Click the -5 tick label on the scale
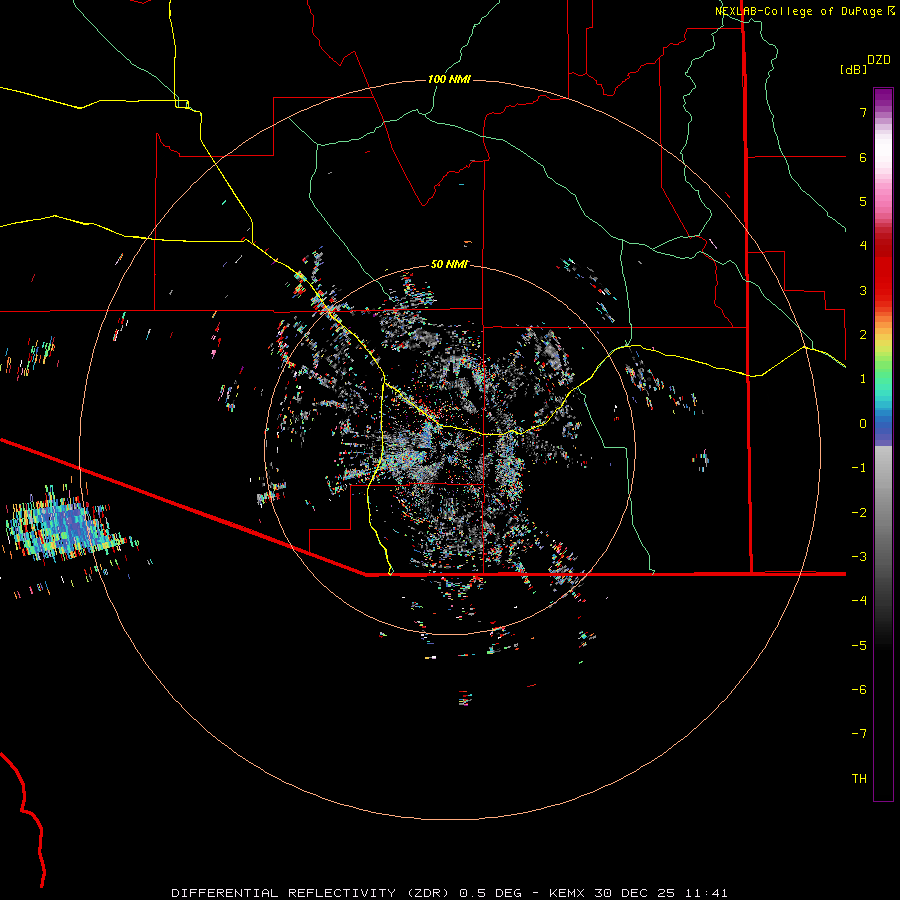 (859, 646)
